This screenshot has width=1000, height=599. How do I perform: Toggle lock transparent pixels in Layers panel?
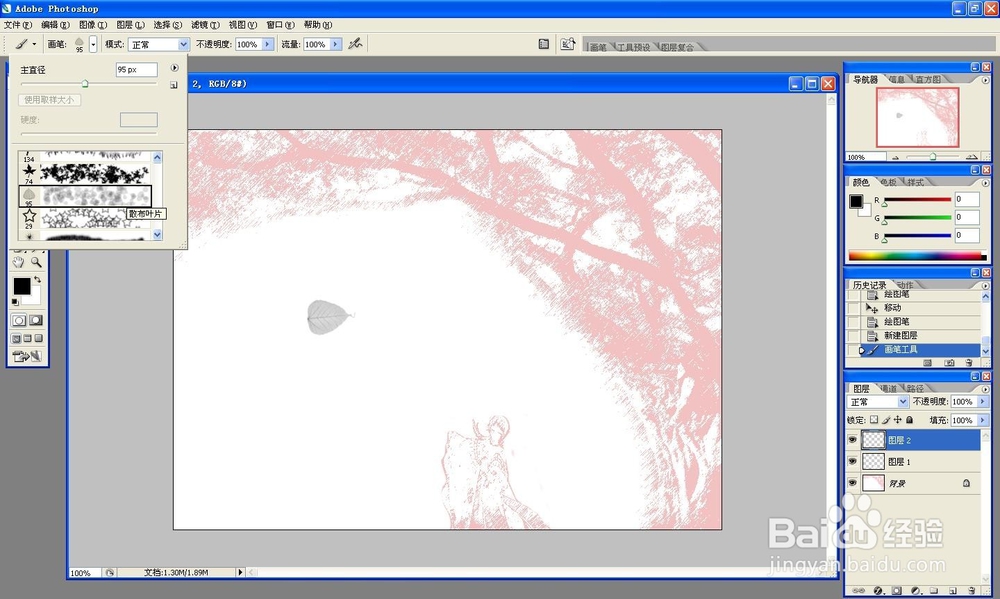click(x=874, y=420)
